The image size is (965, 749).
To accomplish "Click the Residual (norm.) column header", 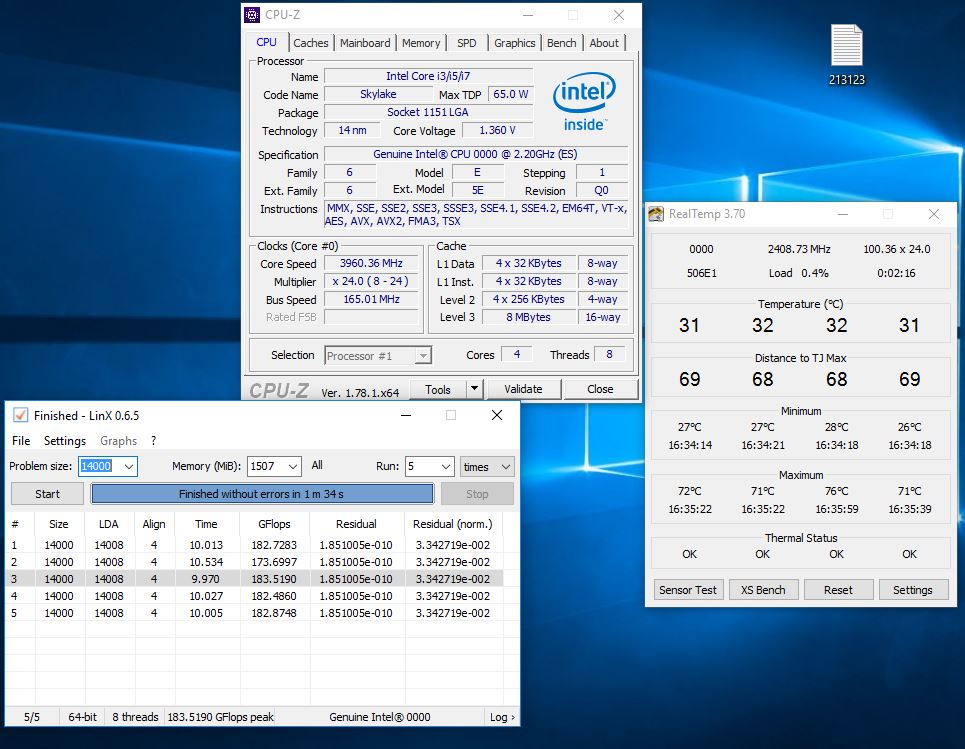I will pyautogui.click(x=452, y=524).
